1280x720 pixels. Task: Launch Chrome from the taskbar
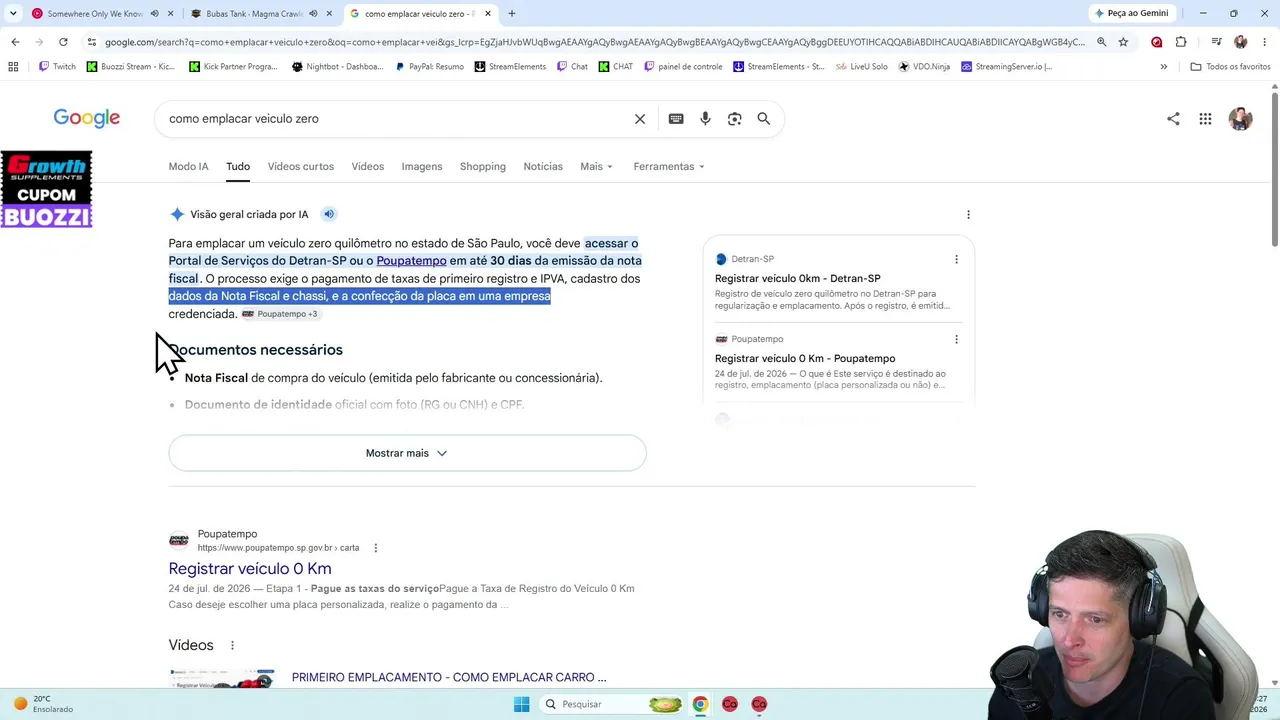[x=700, y=704]
